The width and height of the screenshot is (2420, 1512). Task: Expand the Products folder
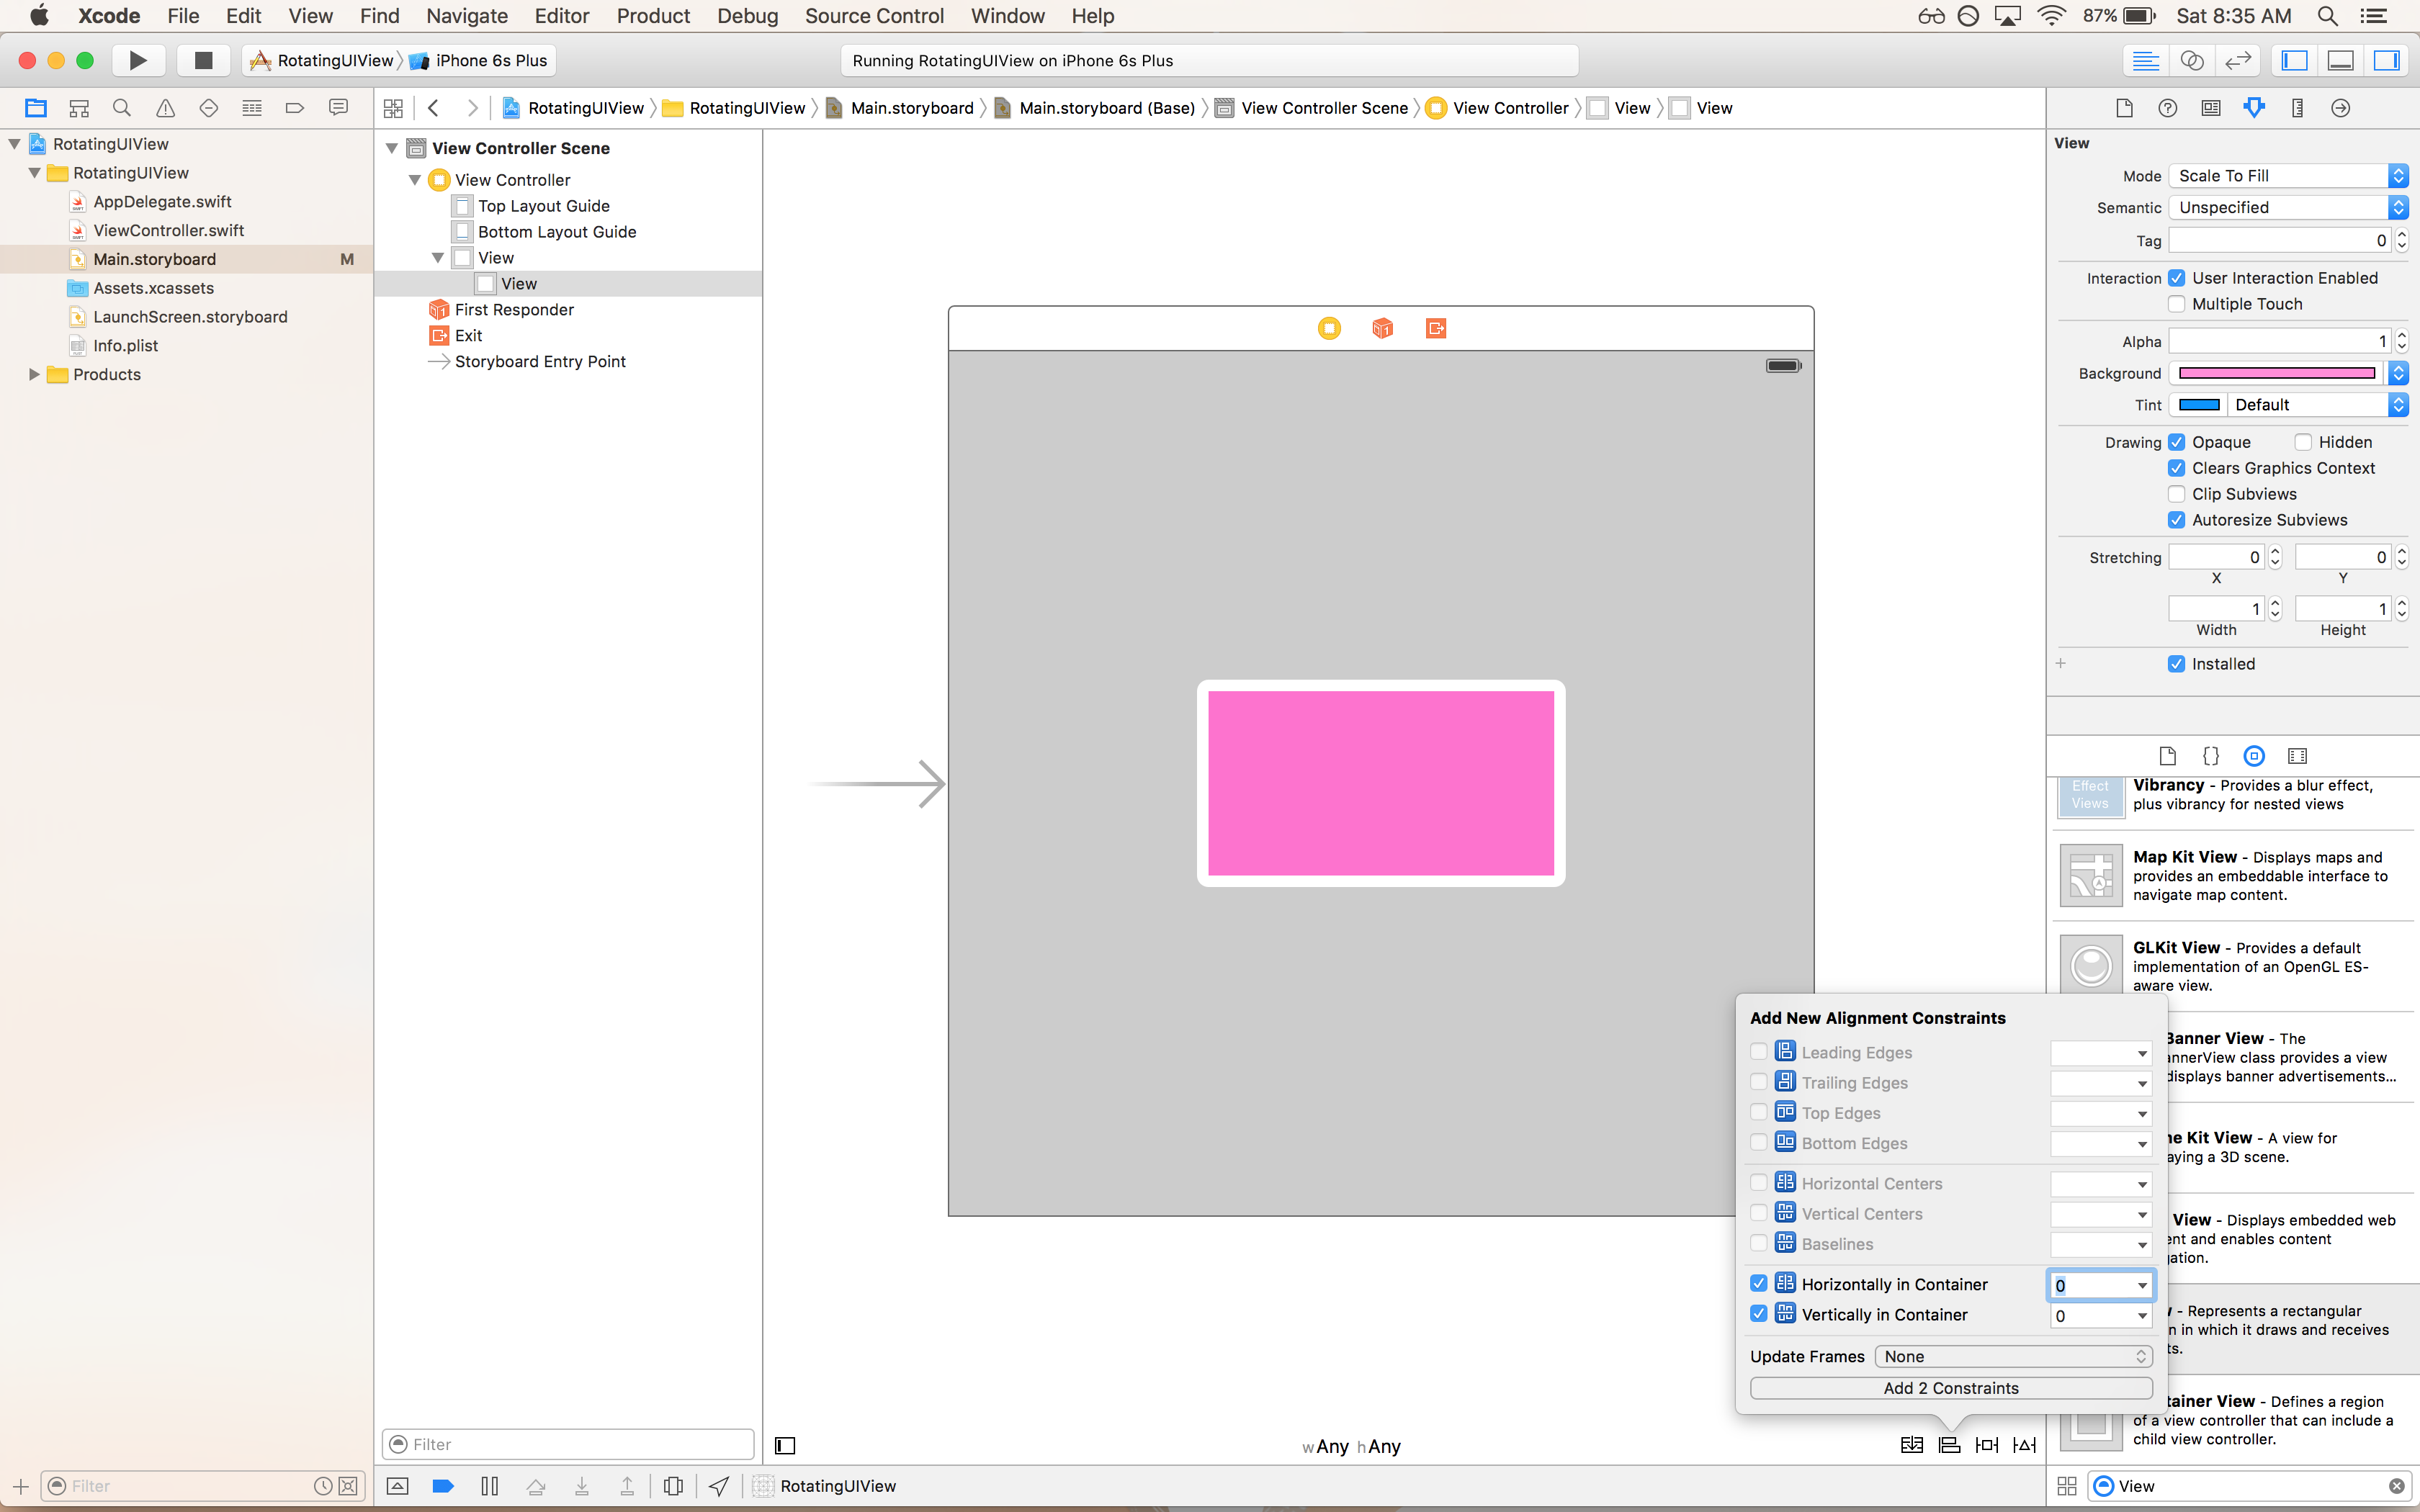pos(34,374)
